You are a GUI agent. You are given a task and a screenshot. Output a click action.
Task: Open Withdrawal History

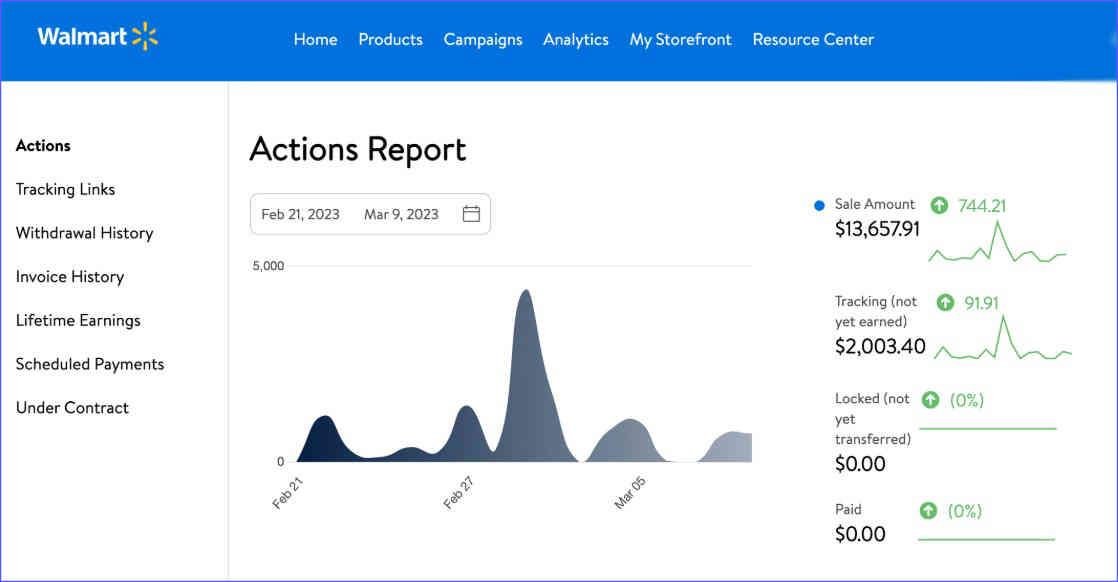[83, 233]
